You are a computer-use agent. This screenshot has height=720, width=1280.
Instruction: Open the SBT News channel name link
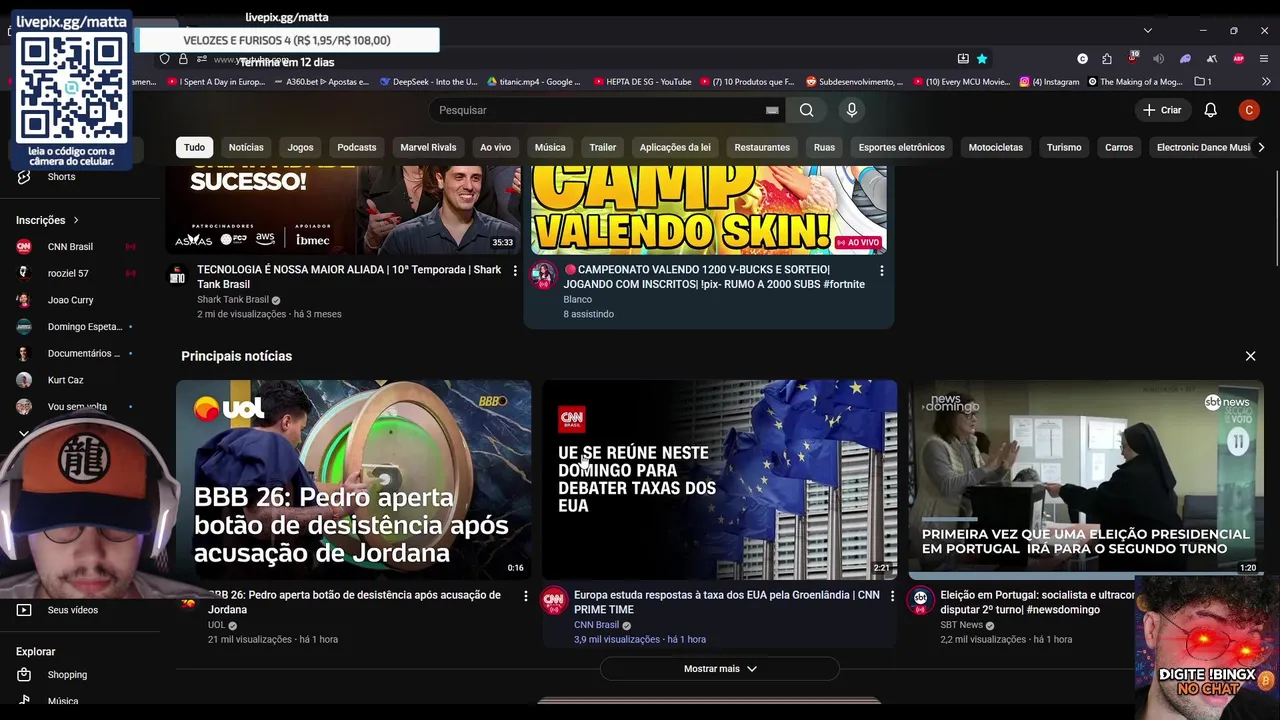[961, 625]
